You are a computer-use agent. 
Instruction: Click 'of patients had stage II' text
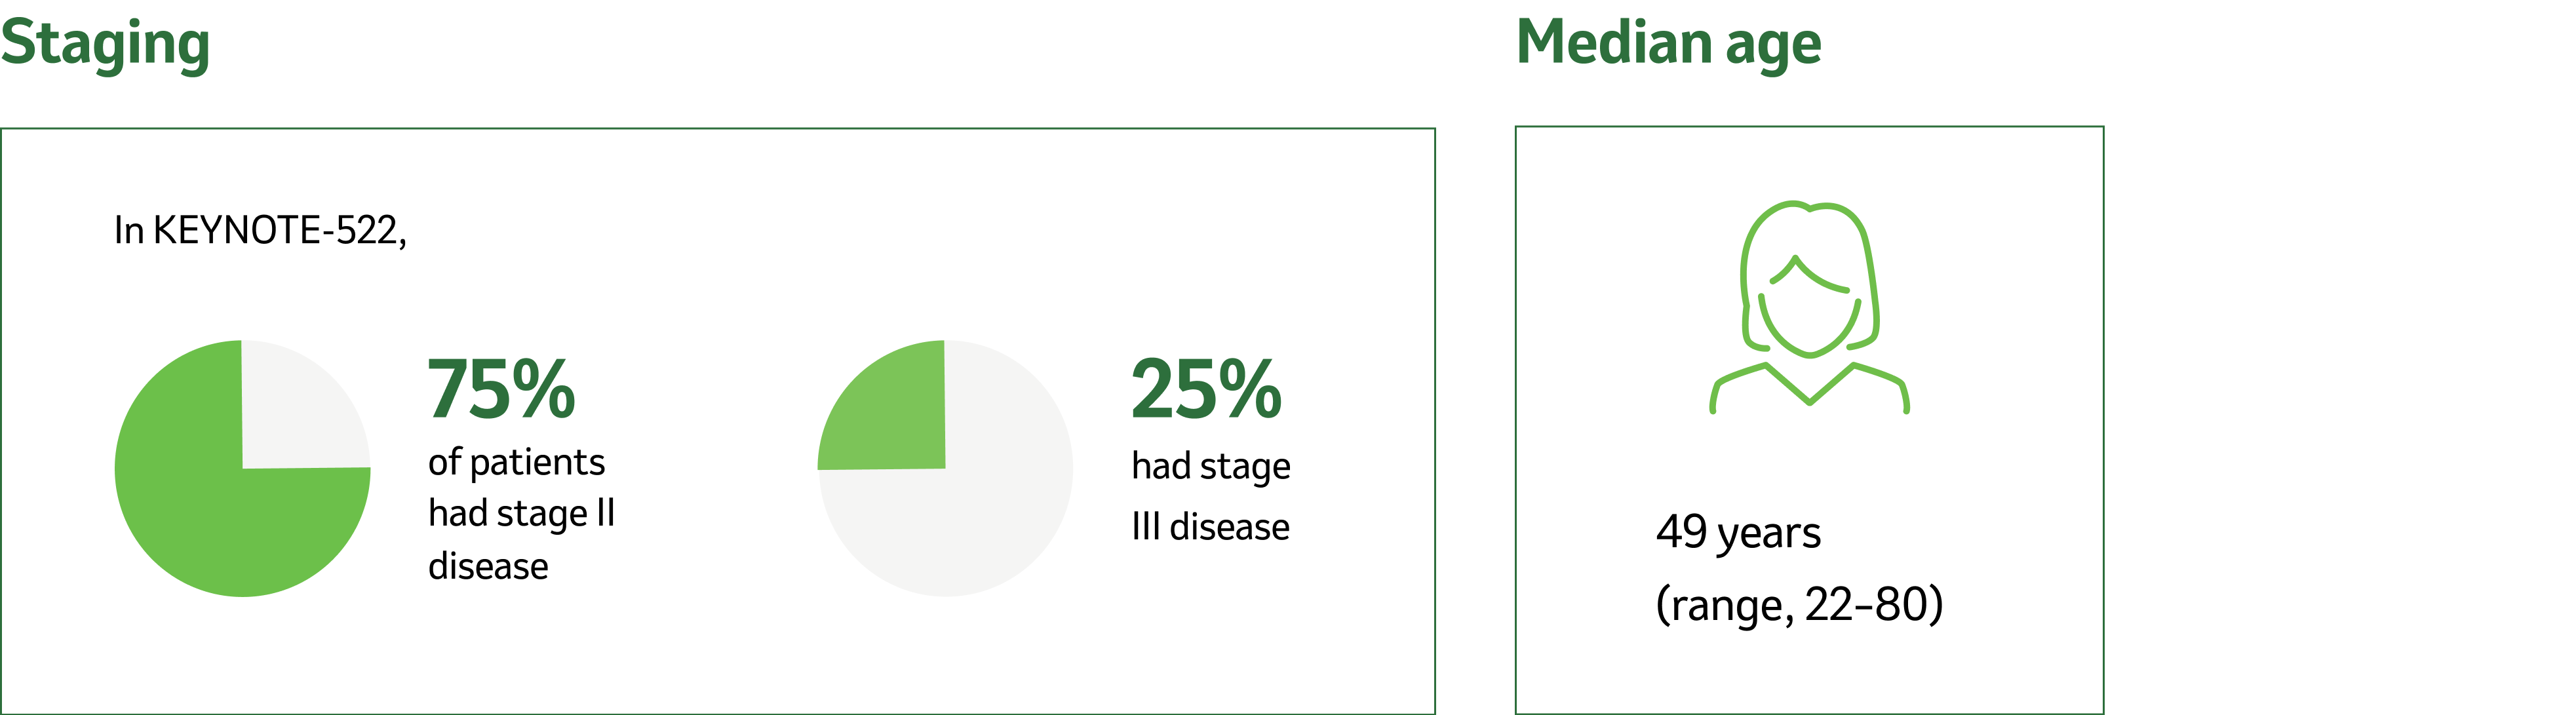tap(521, 488)
